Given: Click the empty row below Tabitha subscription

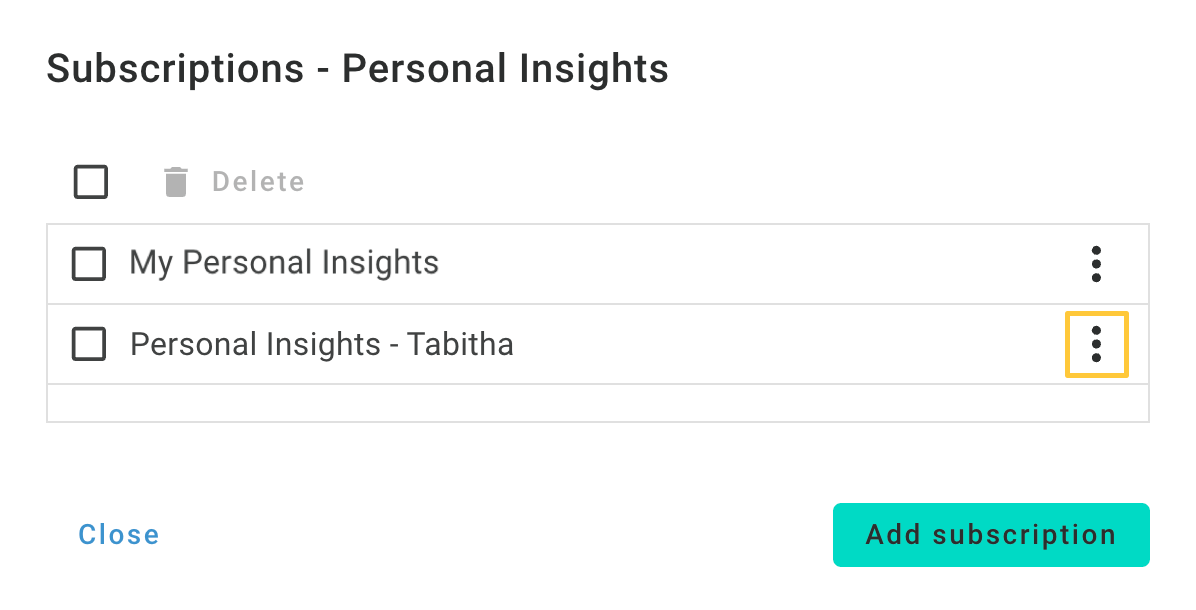Looking at the screenshot, I should click(x=598, y=403).
